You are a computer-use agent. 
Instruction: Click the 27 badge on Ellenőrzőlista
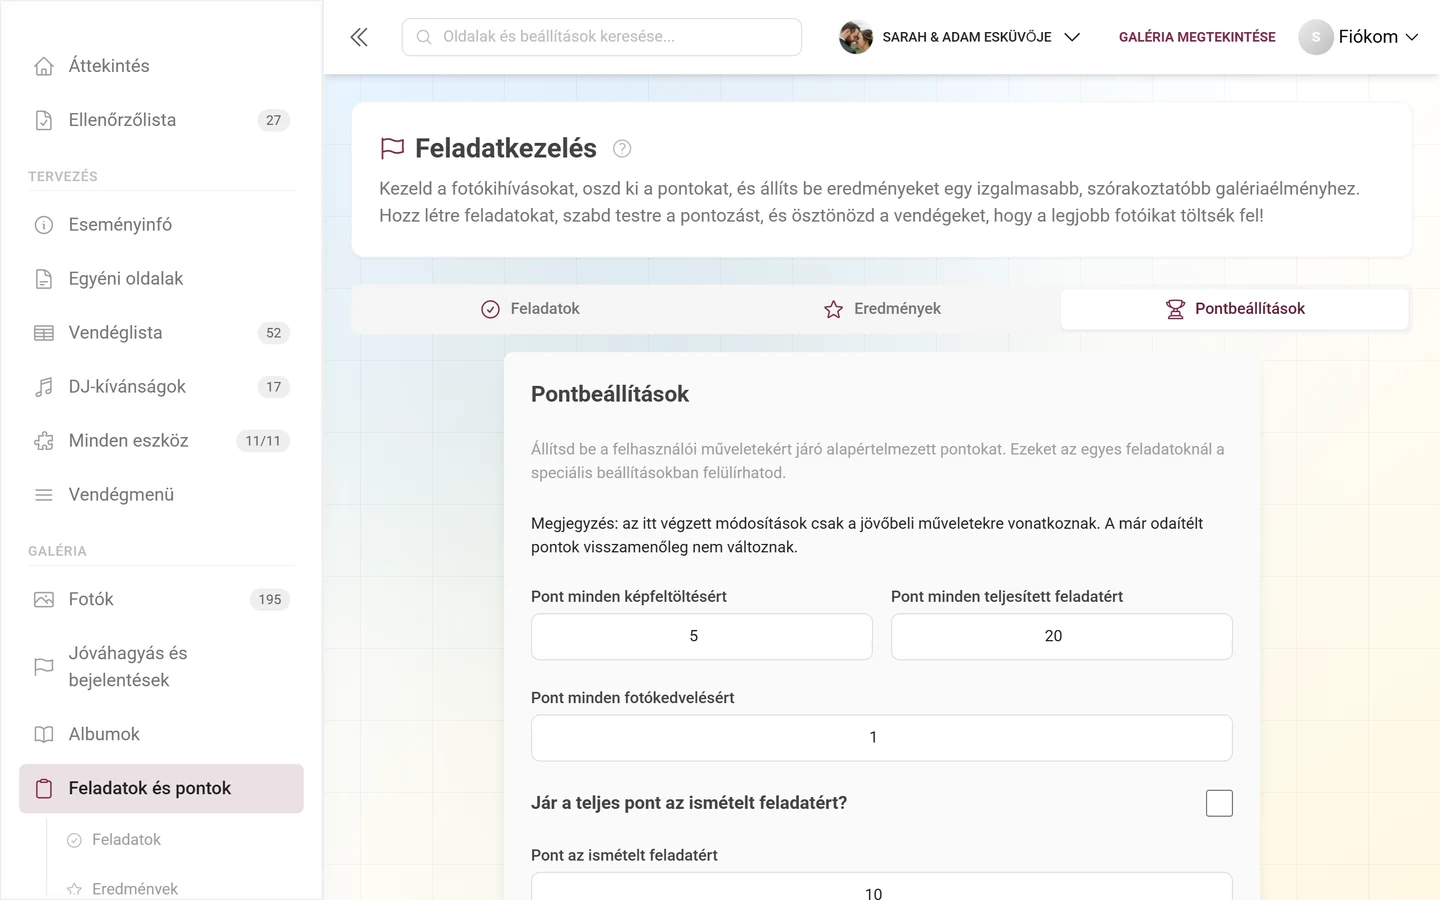coord(274,120)
